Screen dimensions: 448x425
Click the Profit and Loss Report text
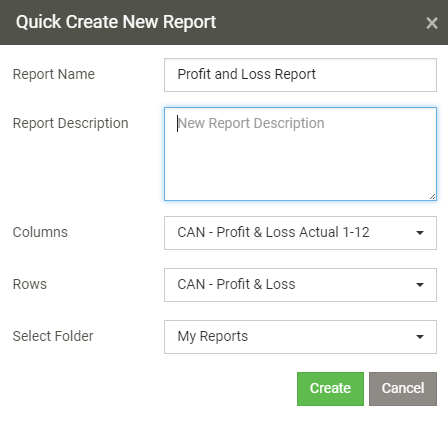coord(246,74)
